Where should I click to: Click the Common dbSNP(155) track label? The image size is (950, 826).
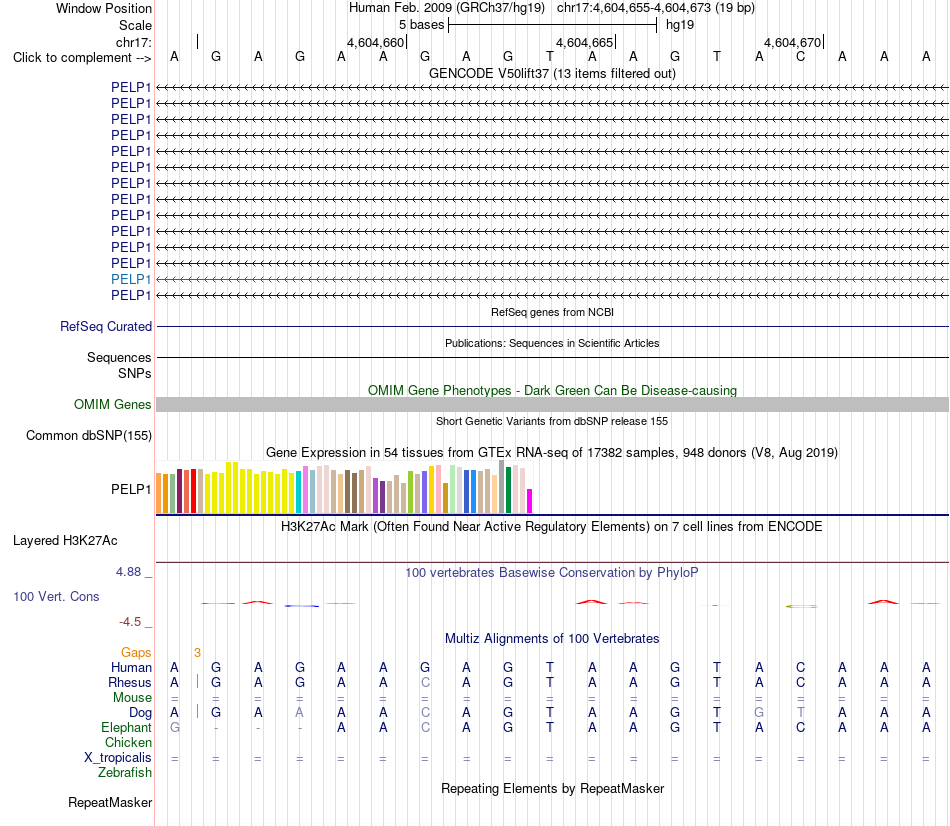pyautogui.click(x=89, y=436)
